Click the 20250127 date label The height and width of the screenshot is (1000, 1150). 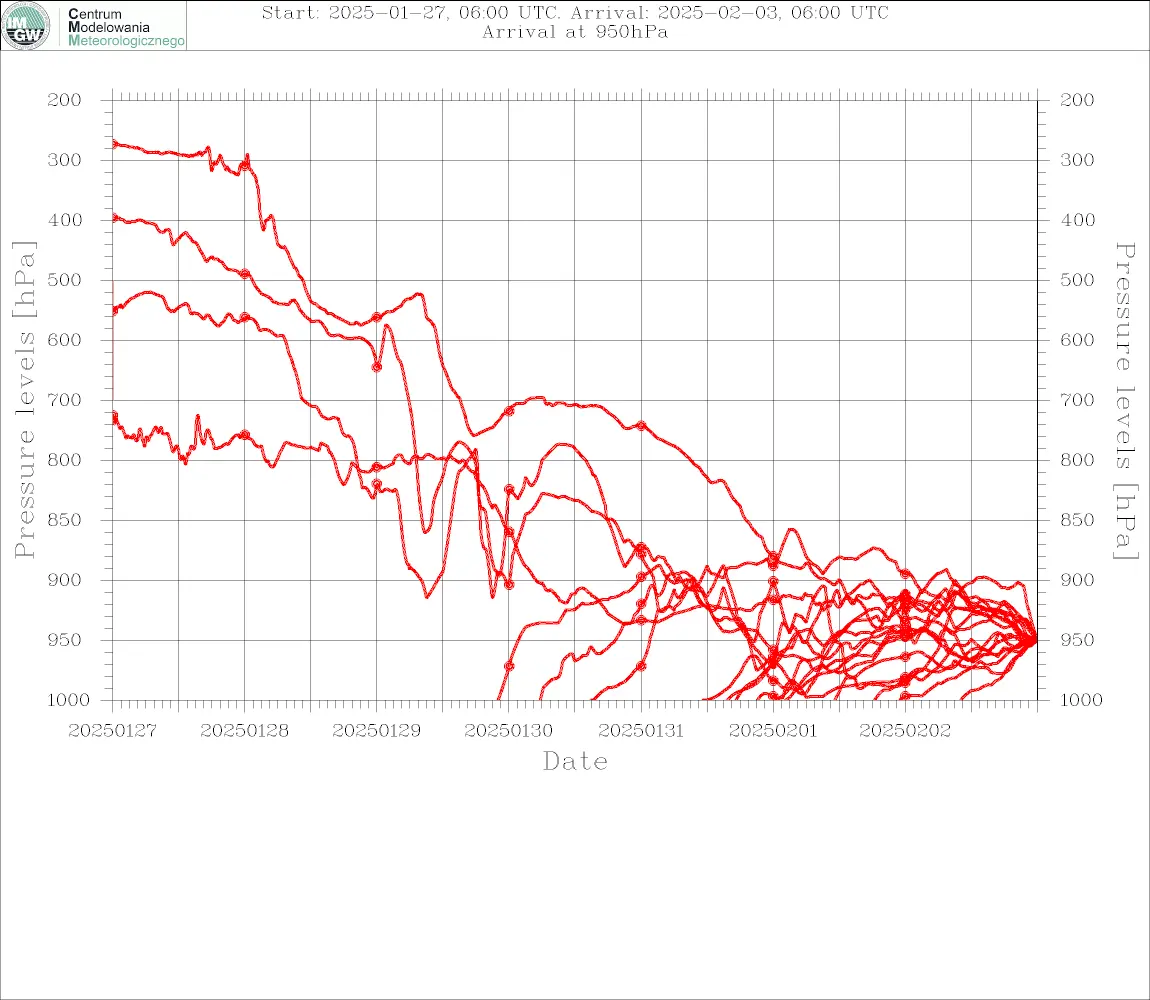pyautogui.click(x=112, y=731)
